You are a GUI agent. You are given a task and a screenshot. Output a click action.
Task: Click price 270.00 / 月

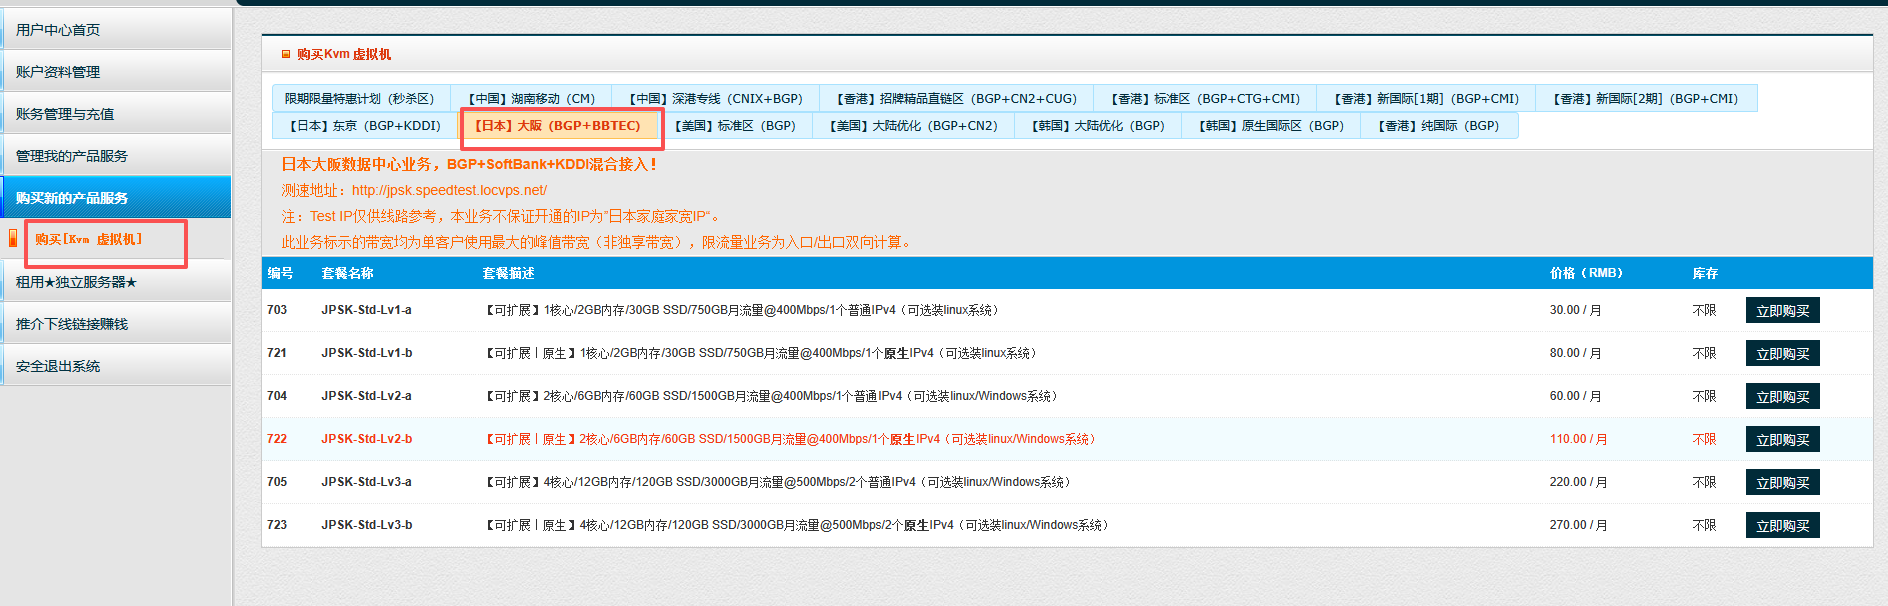pos(1578,525)
